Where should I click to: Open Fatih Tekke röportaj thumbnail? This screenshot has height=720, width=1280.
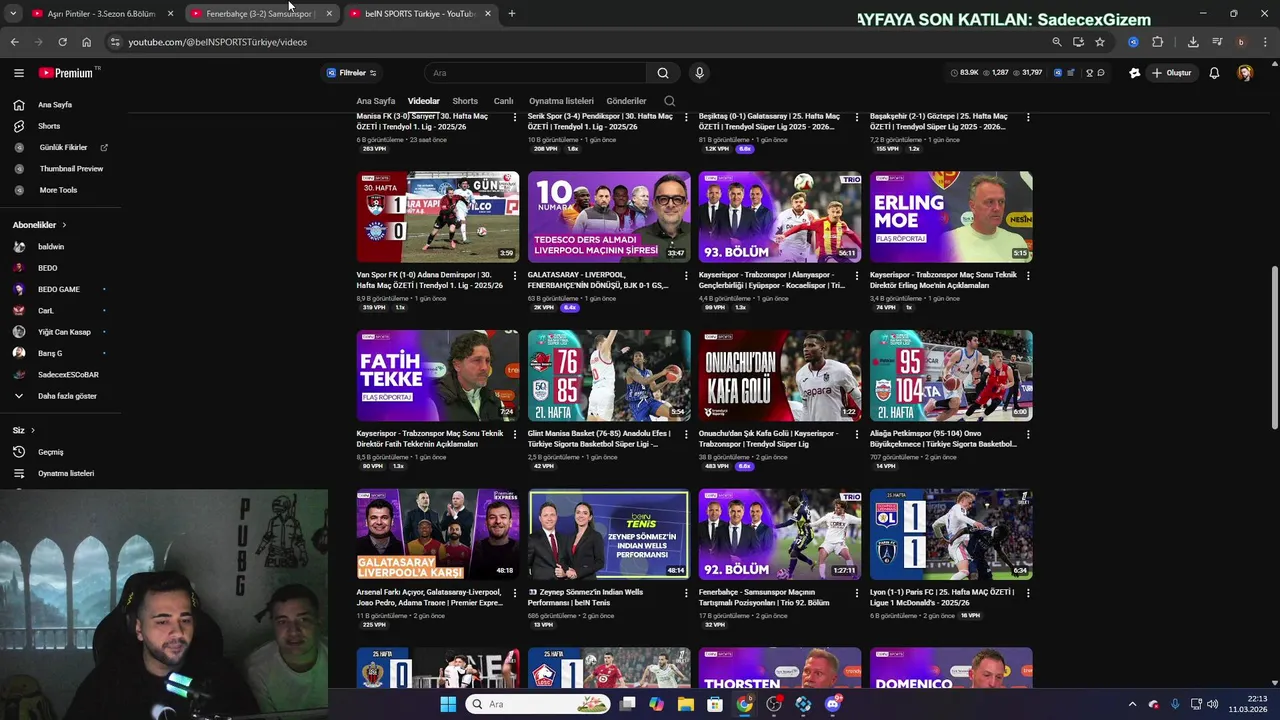pos(438,376)
